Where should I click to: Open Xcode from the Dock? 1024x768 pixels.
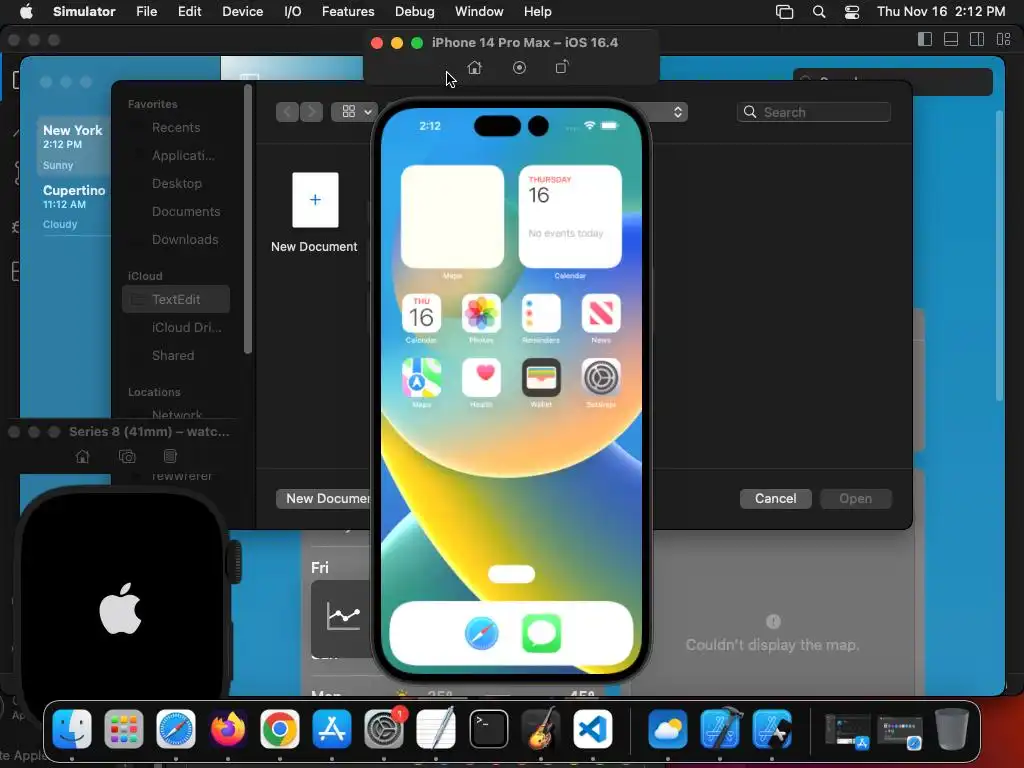coord(720,729)
